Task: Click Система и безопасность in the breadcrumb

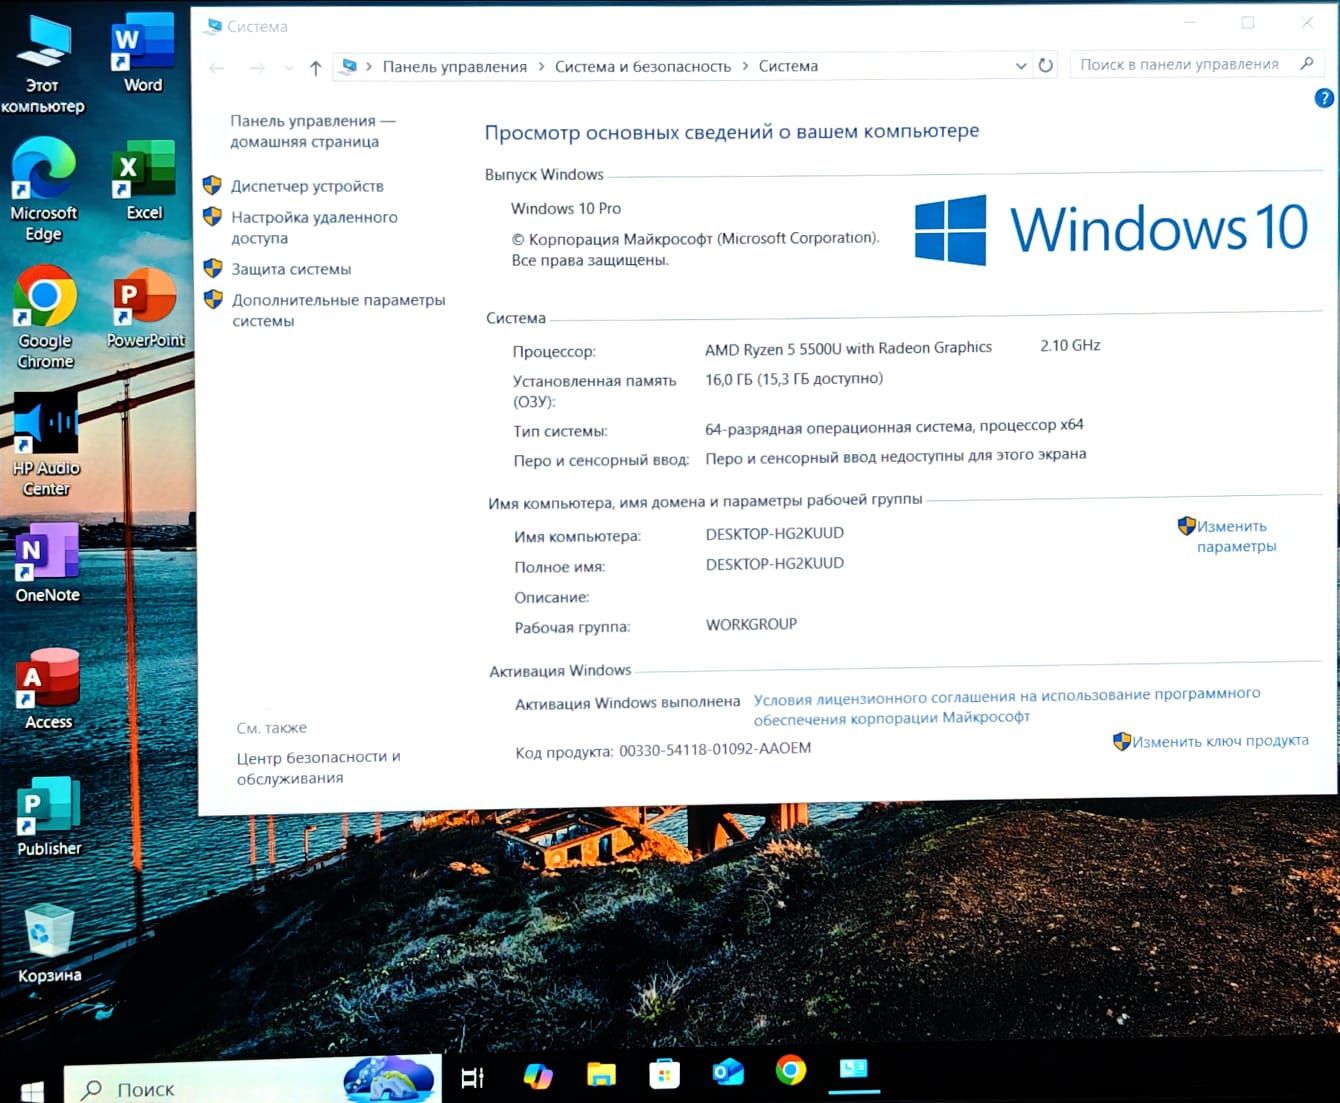Action: tap(643, 67)
